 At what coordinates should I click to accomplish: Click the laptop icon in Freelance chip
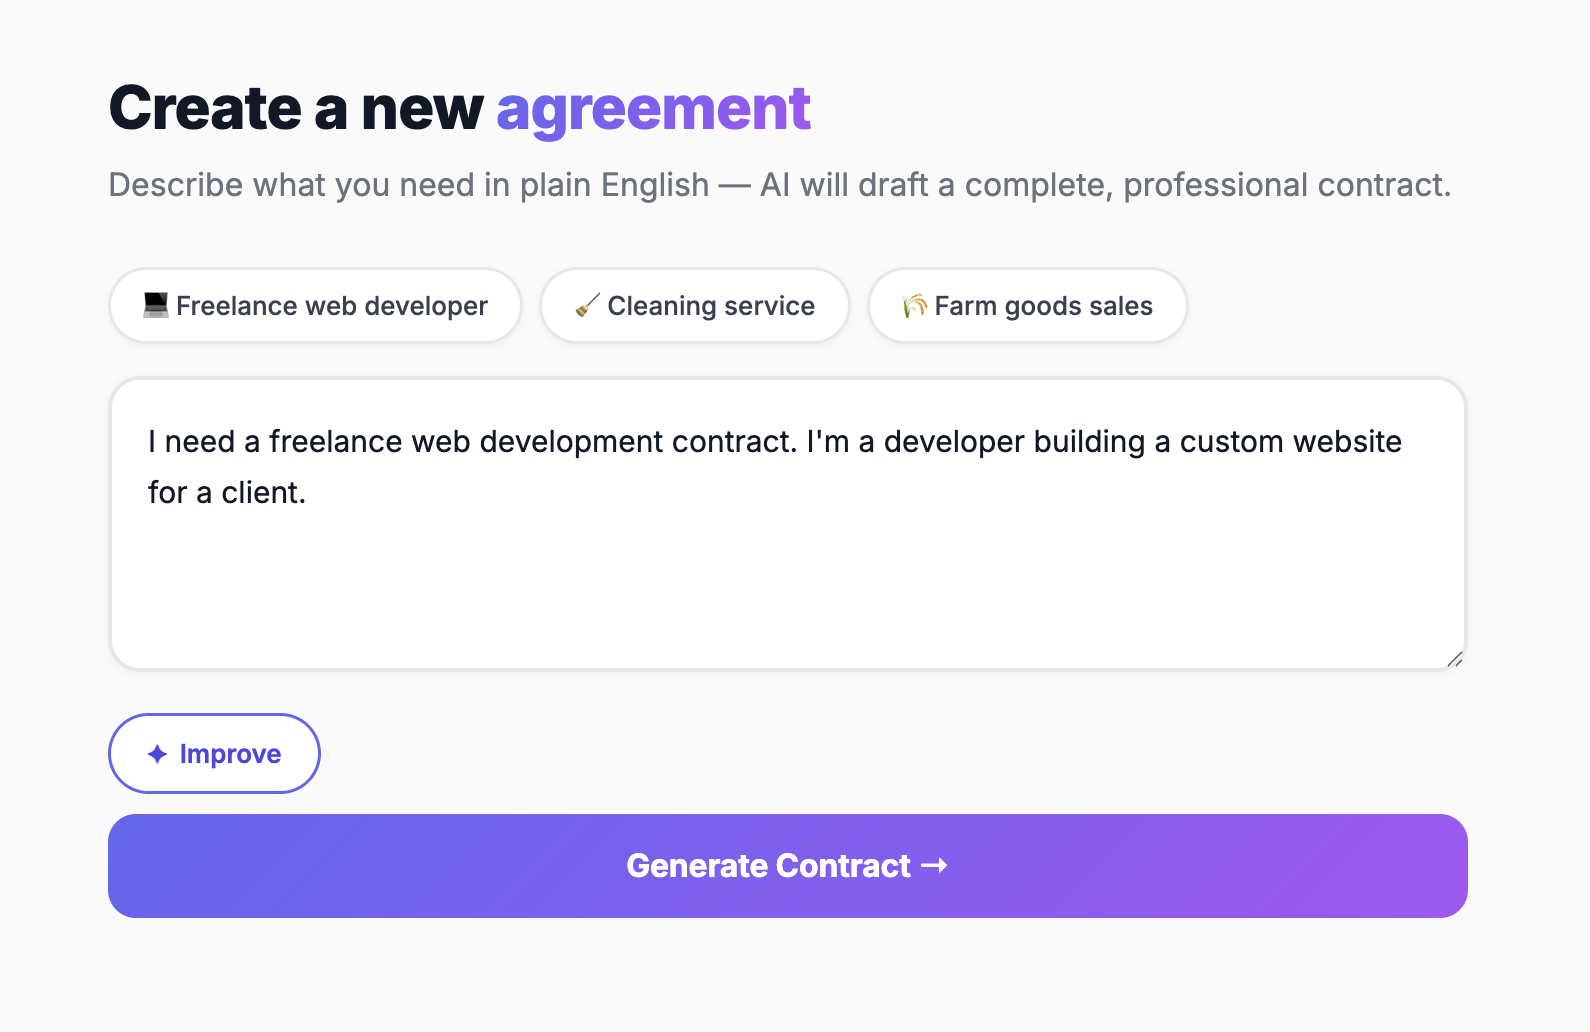pos(155,305)
